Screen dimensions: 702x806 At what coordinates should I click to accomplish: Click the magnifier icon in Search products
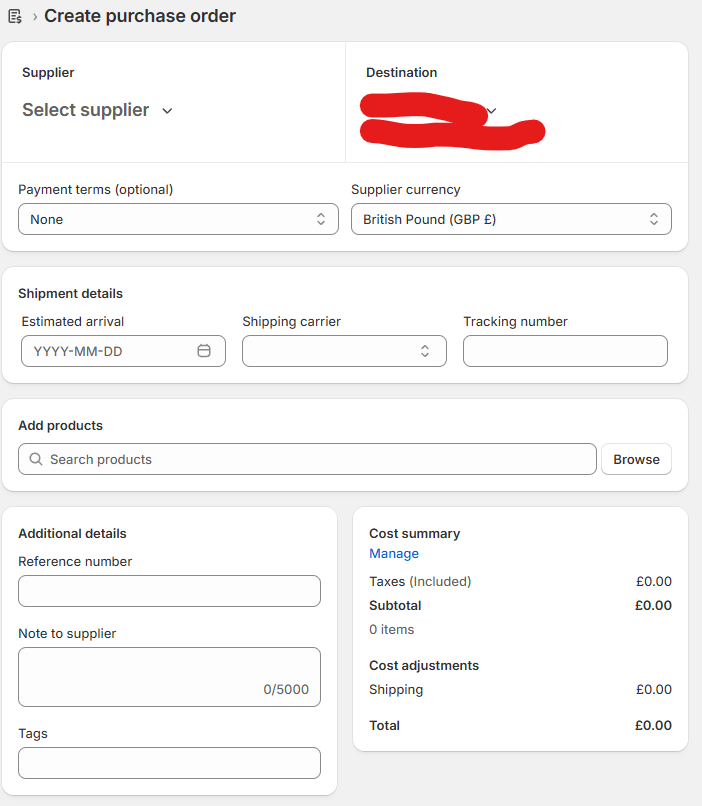35,459
